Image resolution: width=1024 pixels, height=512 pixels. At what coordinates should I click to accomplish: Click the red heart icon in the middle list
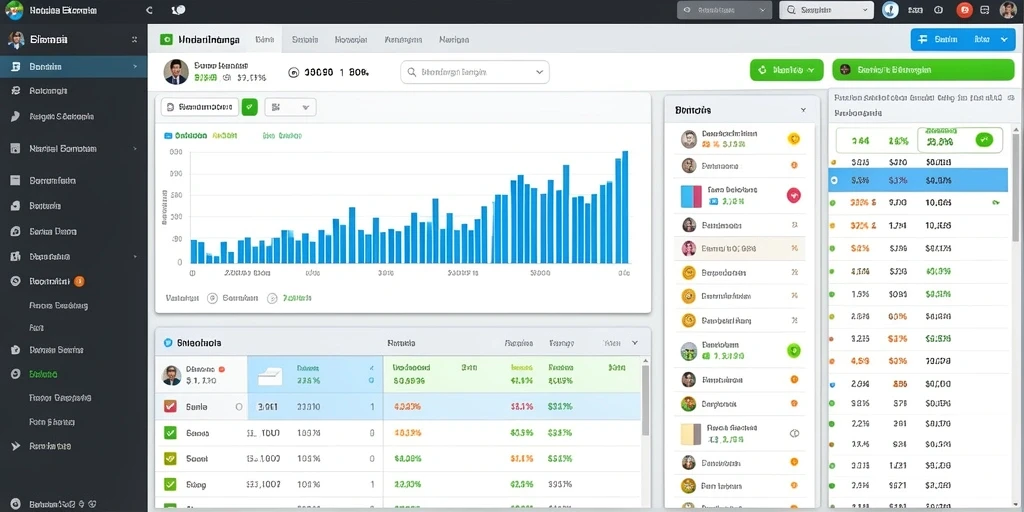pyautogui.click(x=793, y=195)
